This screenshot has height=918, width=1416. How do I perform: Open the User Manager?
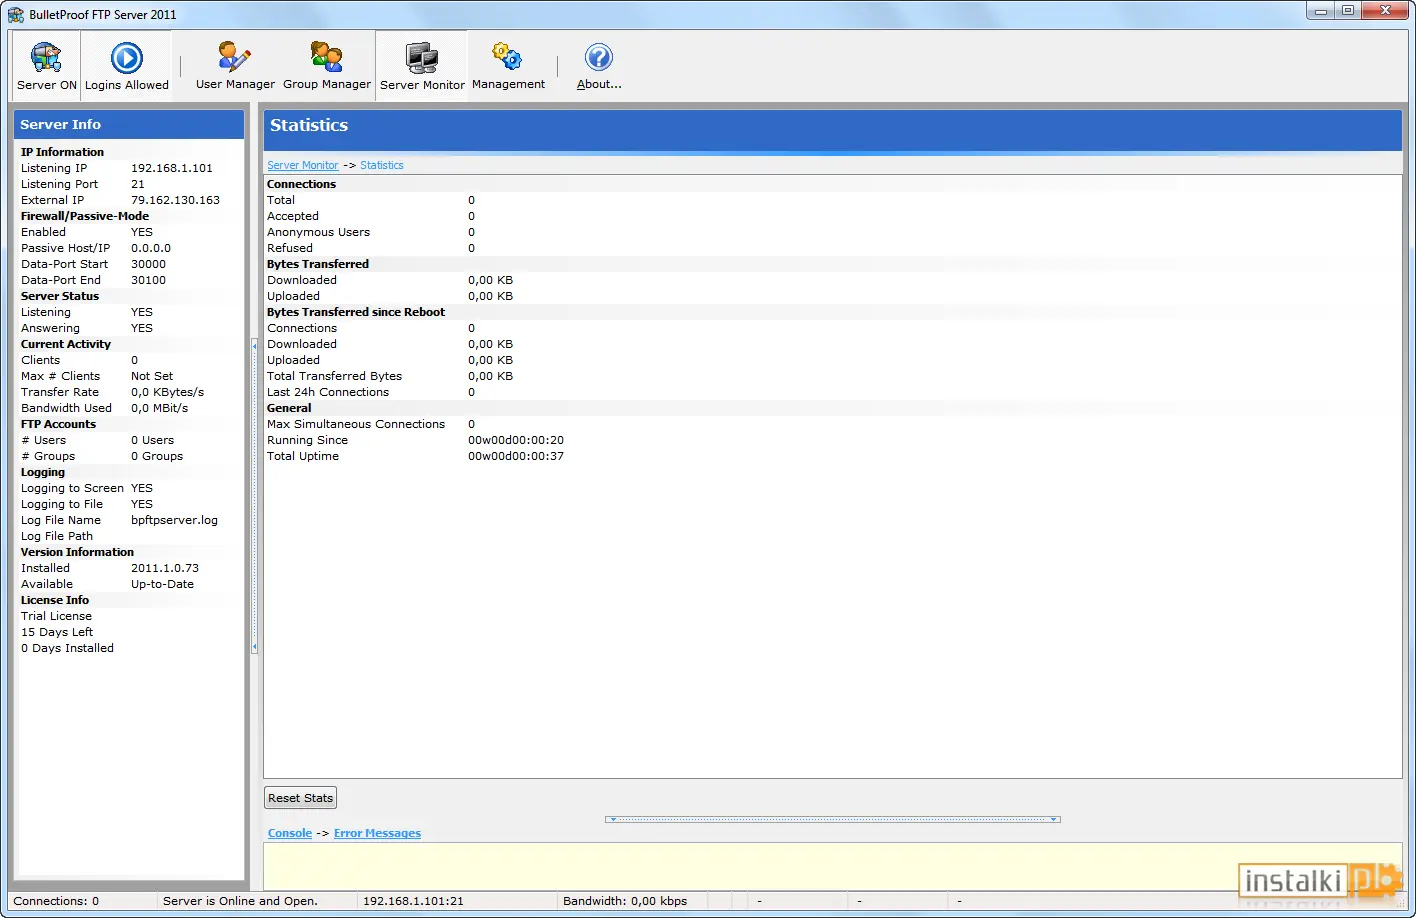point(235,66)
